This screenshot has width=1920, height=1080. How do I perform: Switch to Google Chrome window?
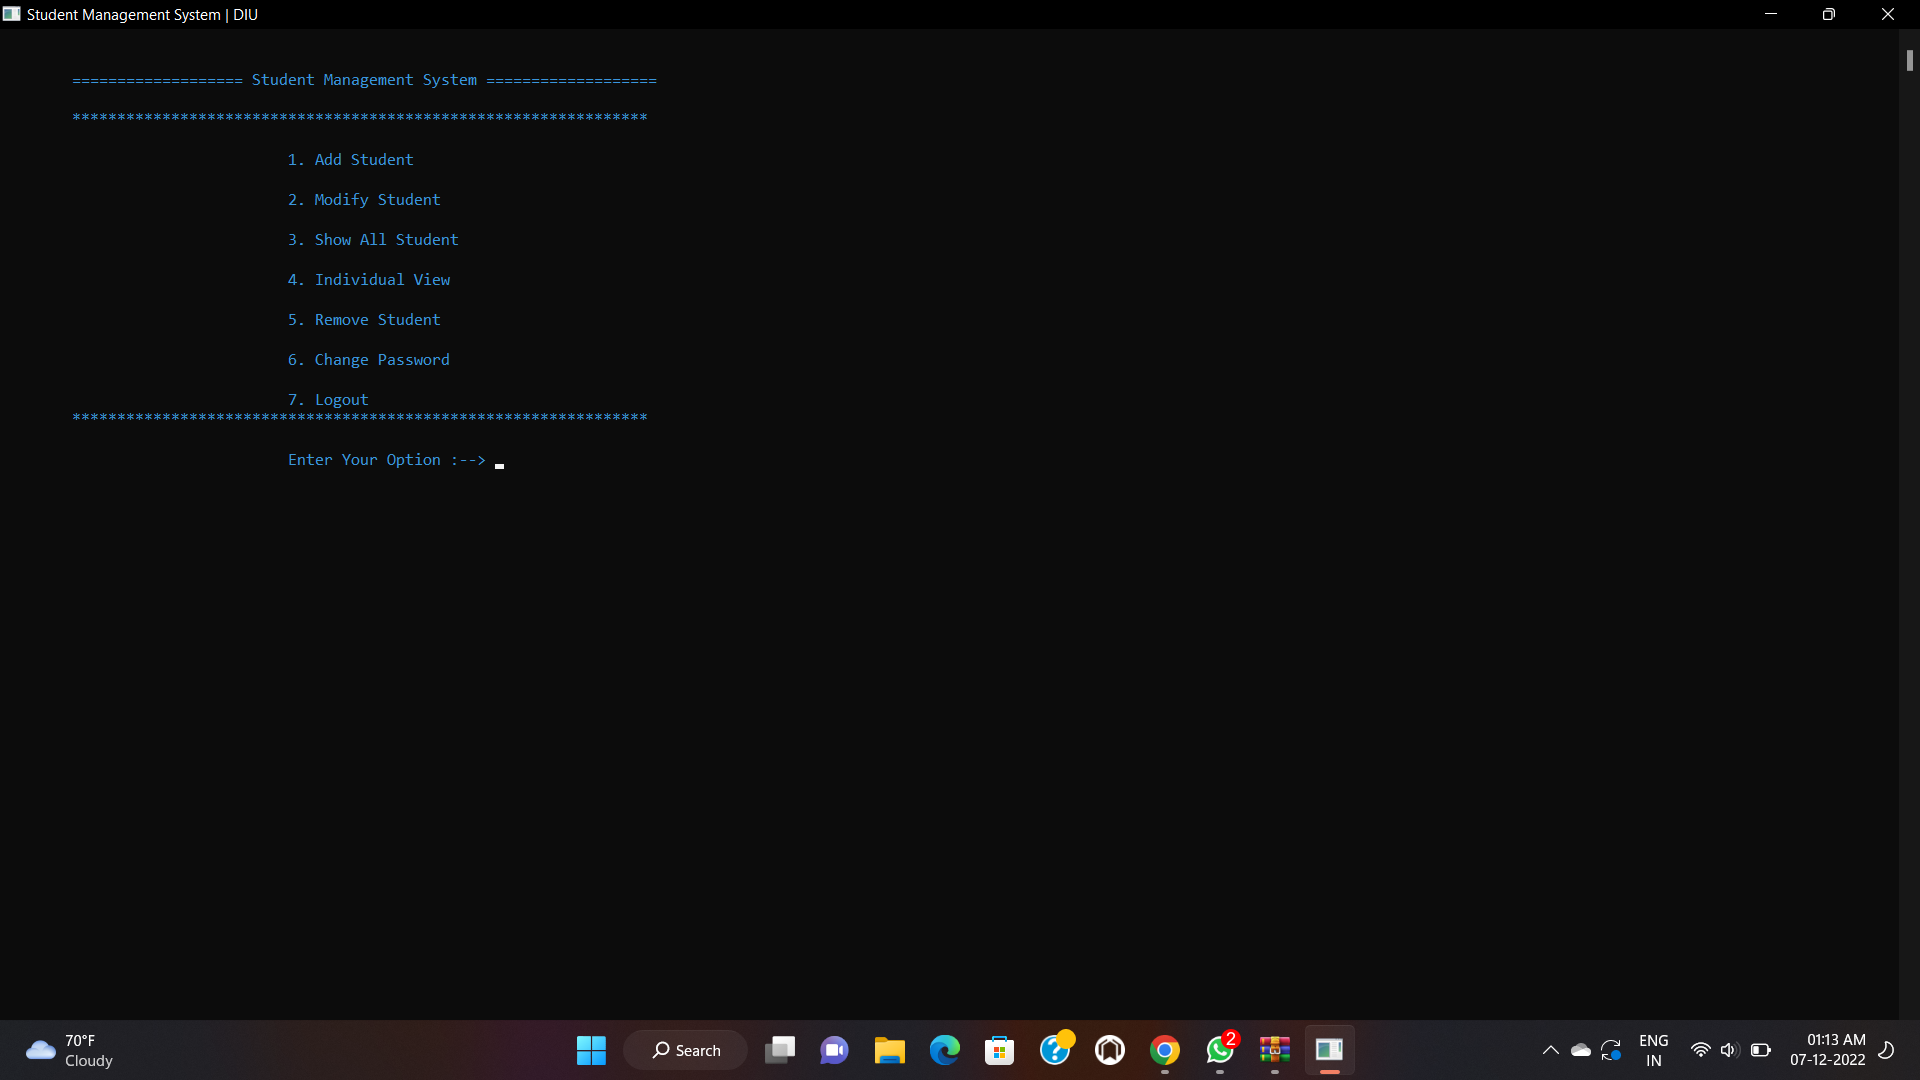click(x=1164, y=1050)
